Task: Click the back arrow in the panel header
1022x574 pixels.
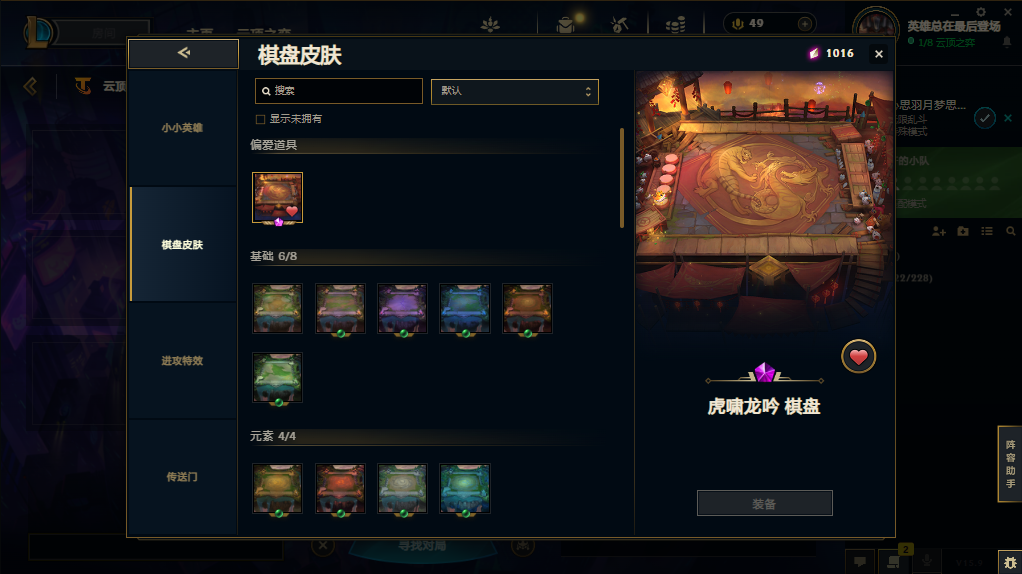Action: (183, 53)
